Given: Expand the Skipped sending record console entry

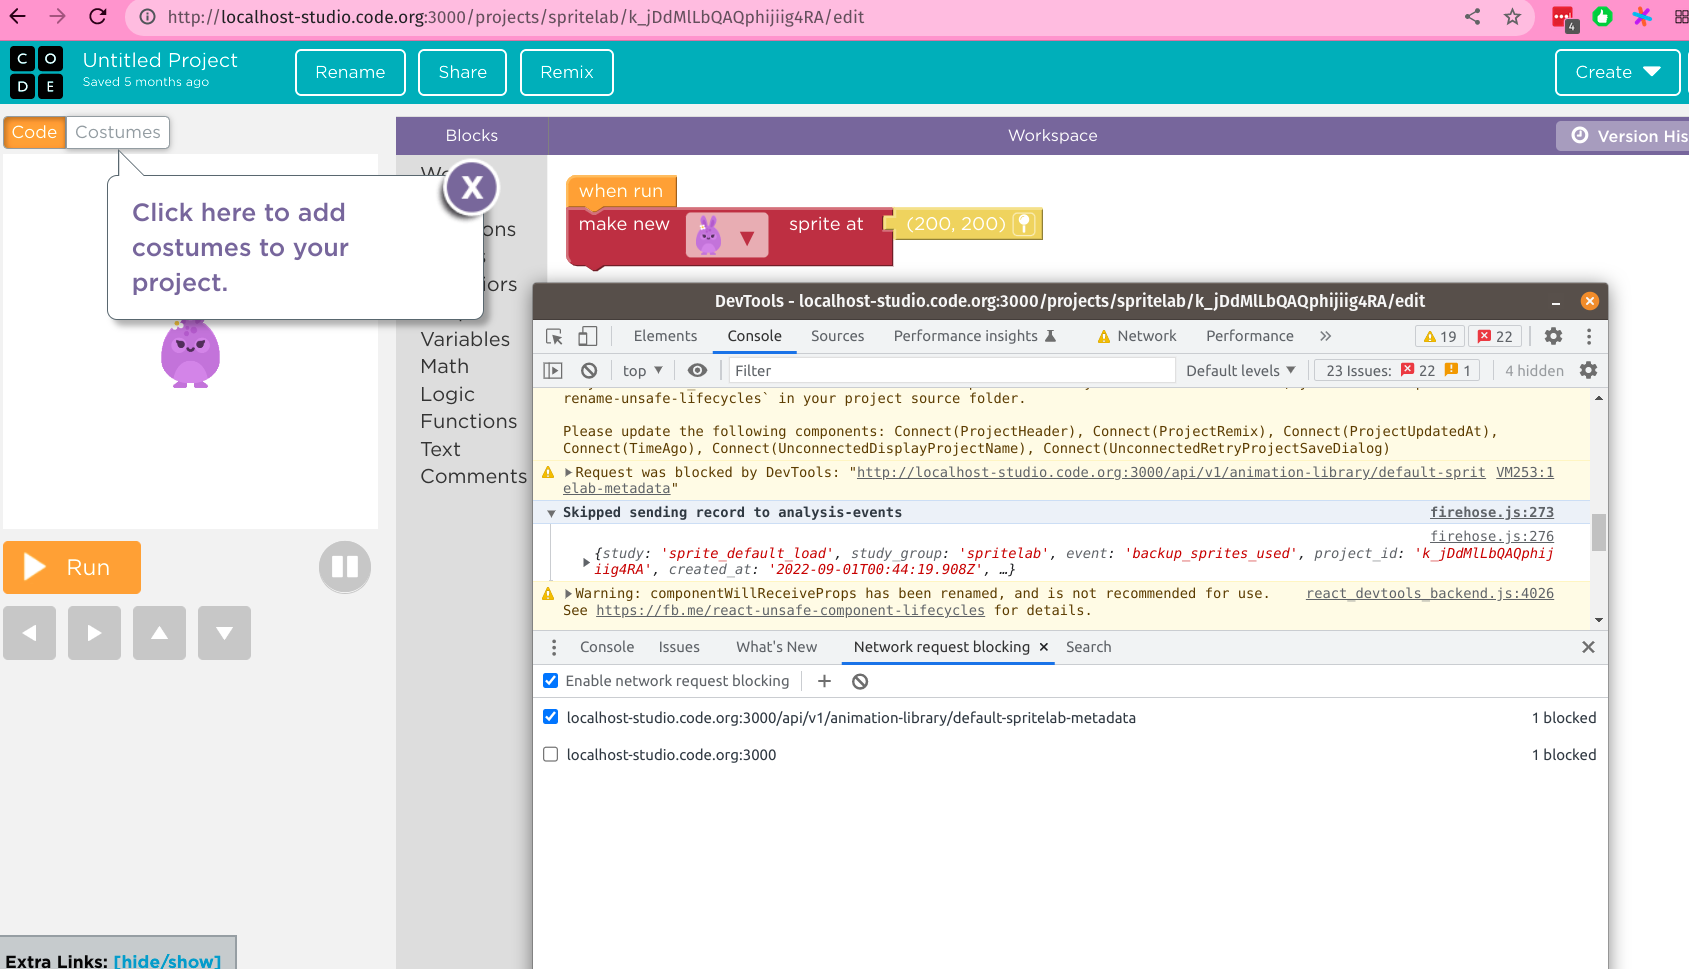Looking at the screenshot, I should click(551, 512).
